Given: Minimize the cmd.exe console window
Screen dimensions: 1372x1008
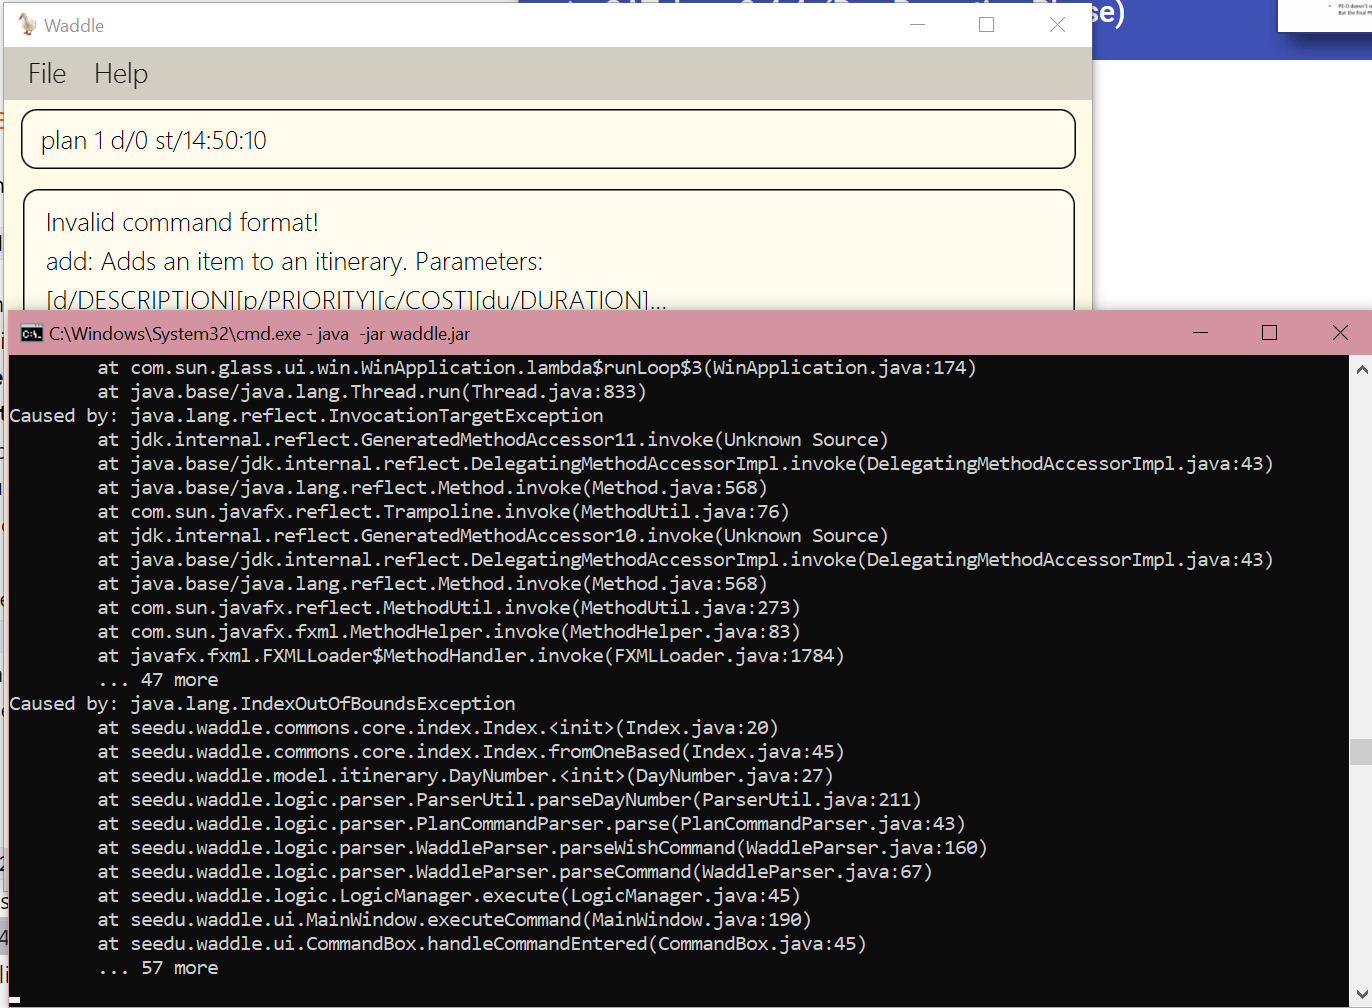Looking at the screenshot, I should [x=1201, y=333].
